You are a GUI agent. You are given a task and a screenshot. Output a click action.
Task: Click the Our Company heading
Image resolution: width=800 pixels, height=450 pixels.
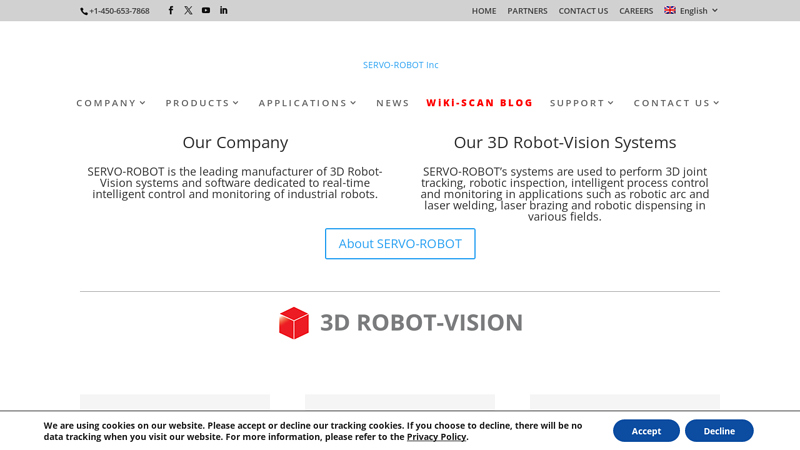[x=235, y=142]
